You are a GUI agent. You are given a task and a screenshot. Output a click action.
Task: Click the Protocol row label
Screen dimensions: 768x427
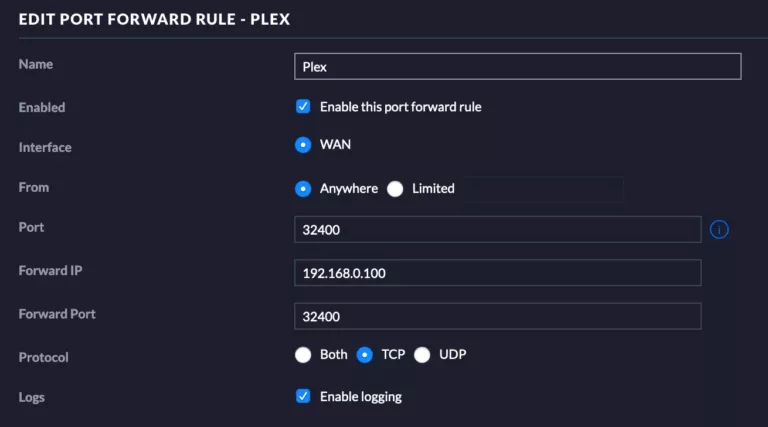(43, 357)
